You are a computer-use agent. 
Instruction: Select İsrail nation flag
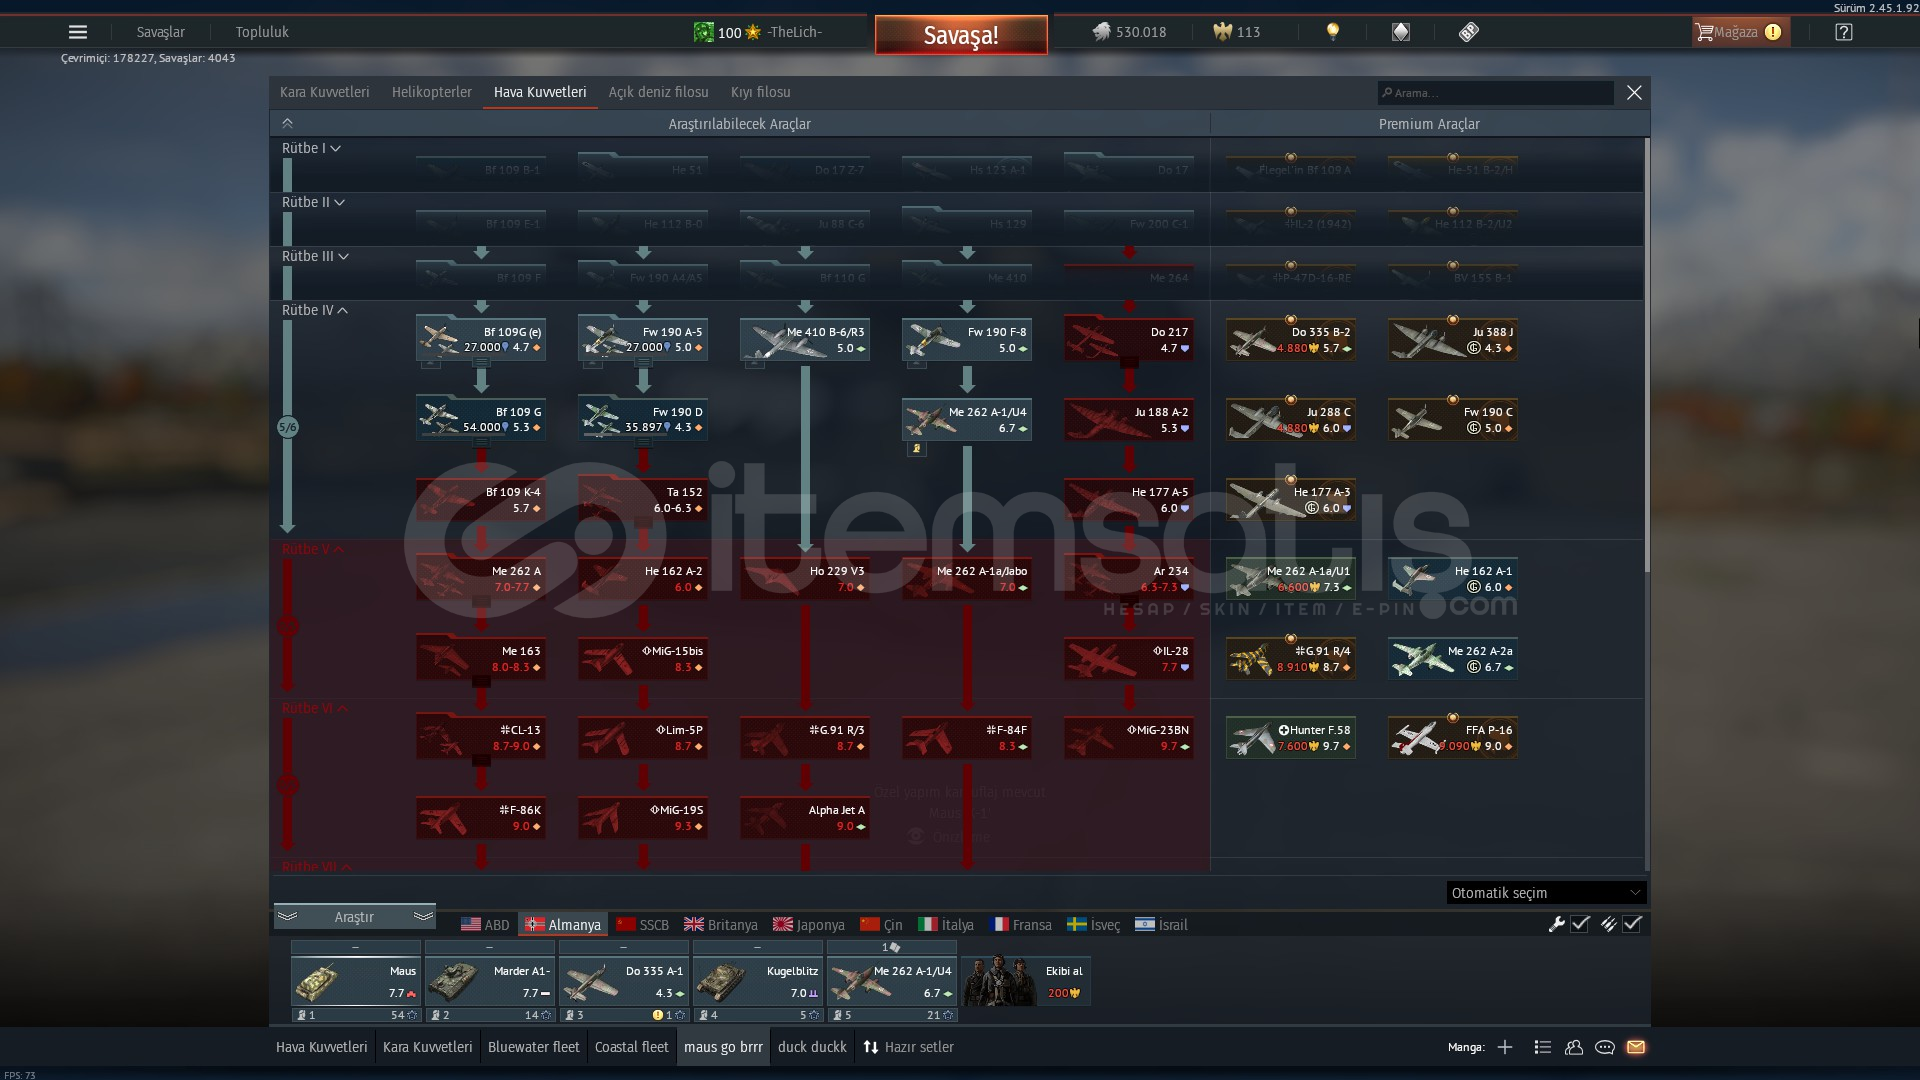point(1161,925)
